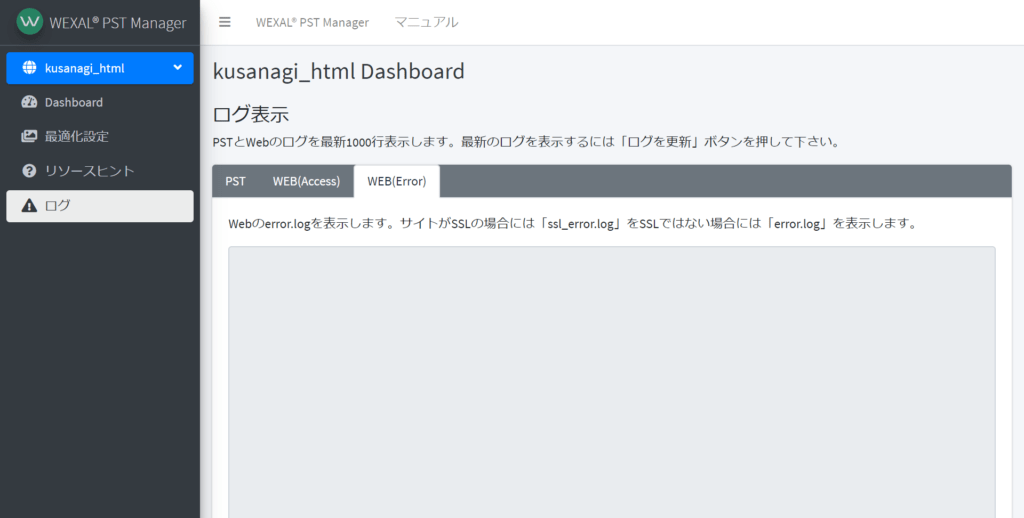Open the マニュアル link in top bar

point(426,22)
